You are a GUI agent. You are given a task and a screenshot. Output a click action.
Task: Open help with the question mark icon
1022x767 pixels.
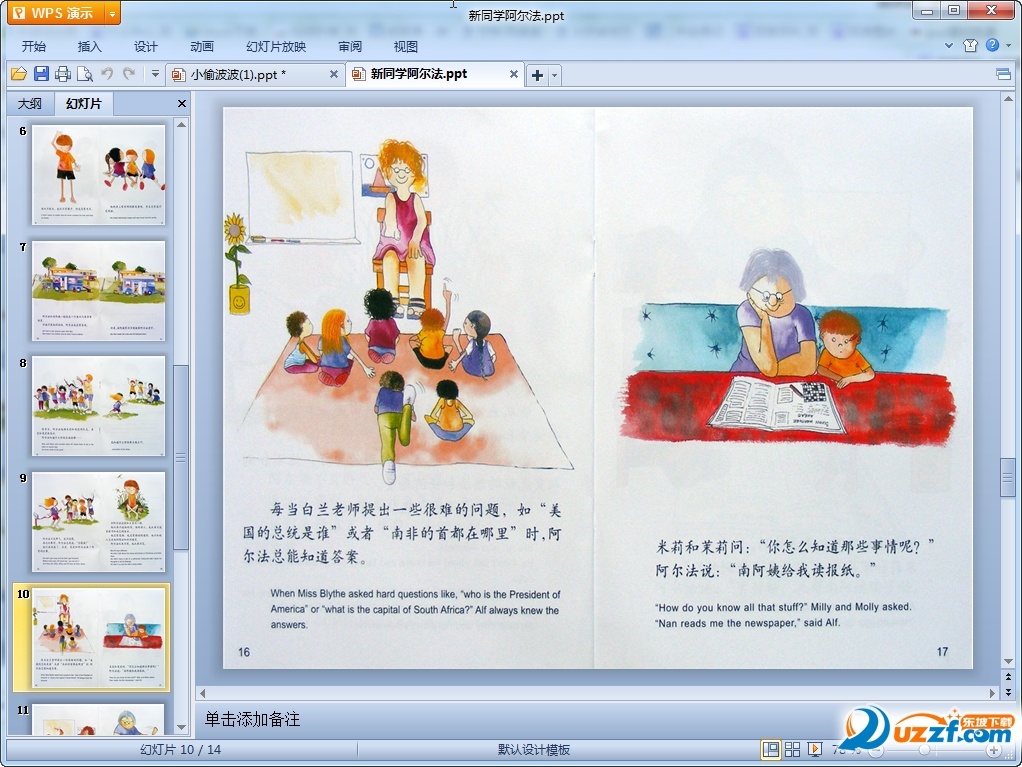(992, 45)
